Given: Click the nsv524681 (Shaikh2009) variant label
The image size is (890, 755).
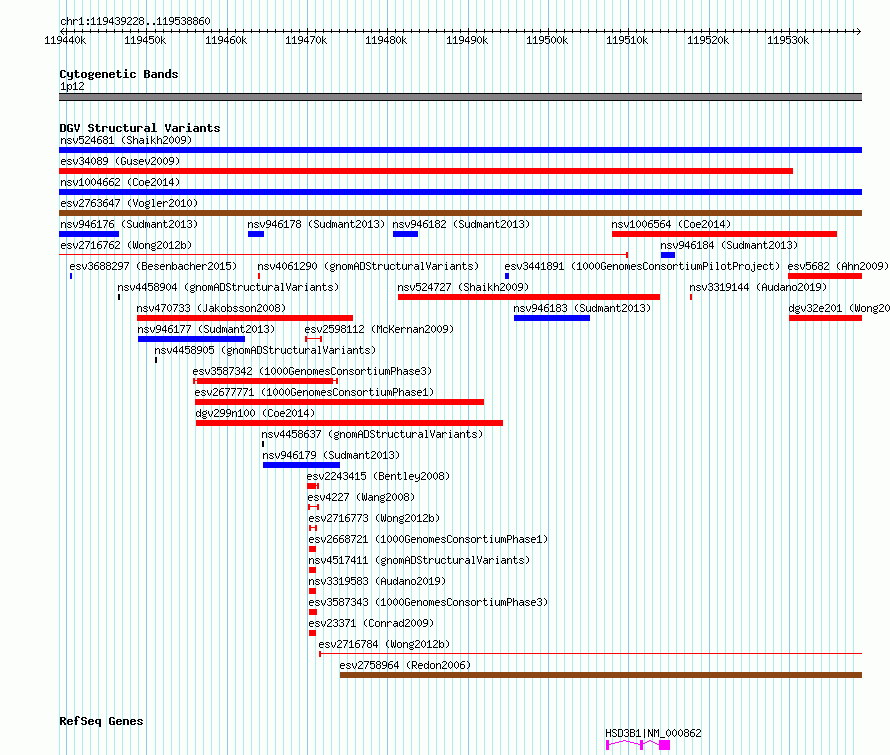Looking at the screenshot, I should (x=126, y=140).
